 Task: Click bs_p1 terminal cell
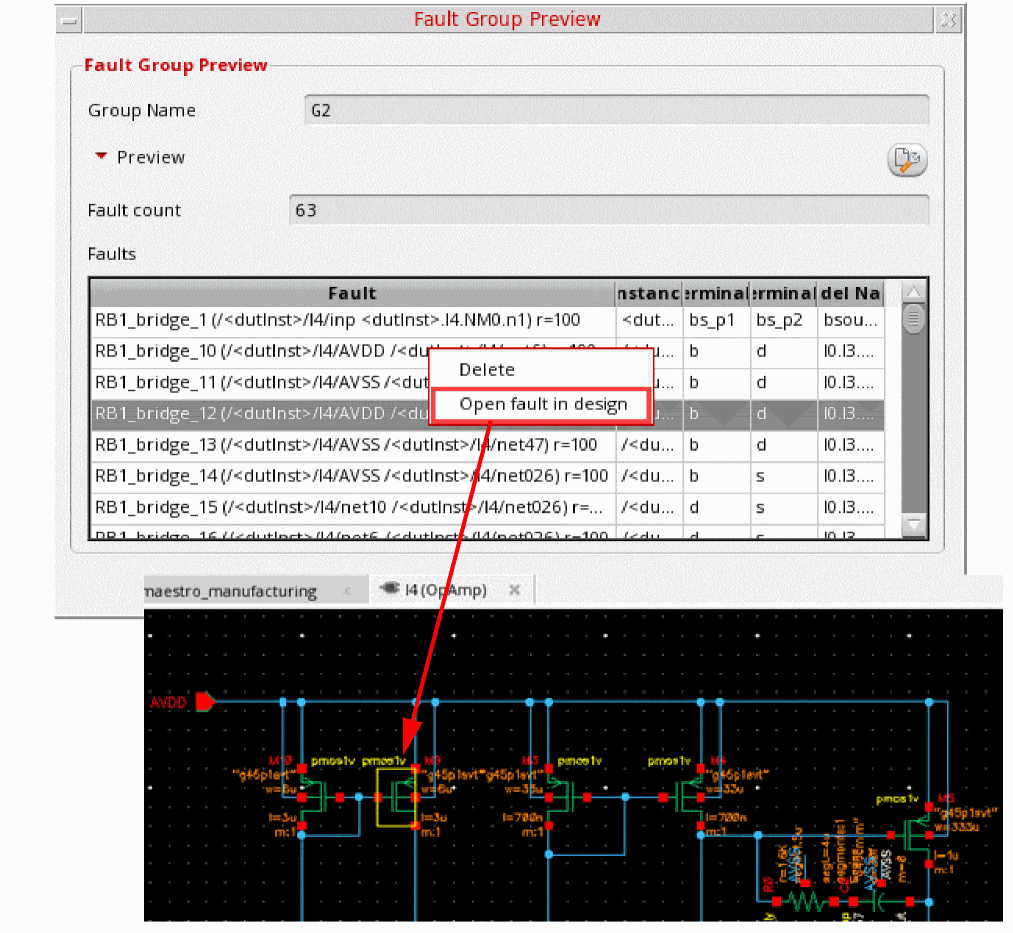point(716,320)
